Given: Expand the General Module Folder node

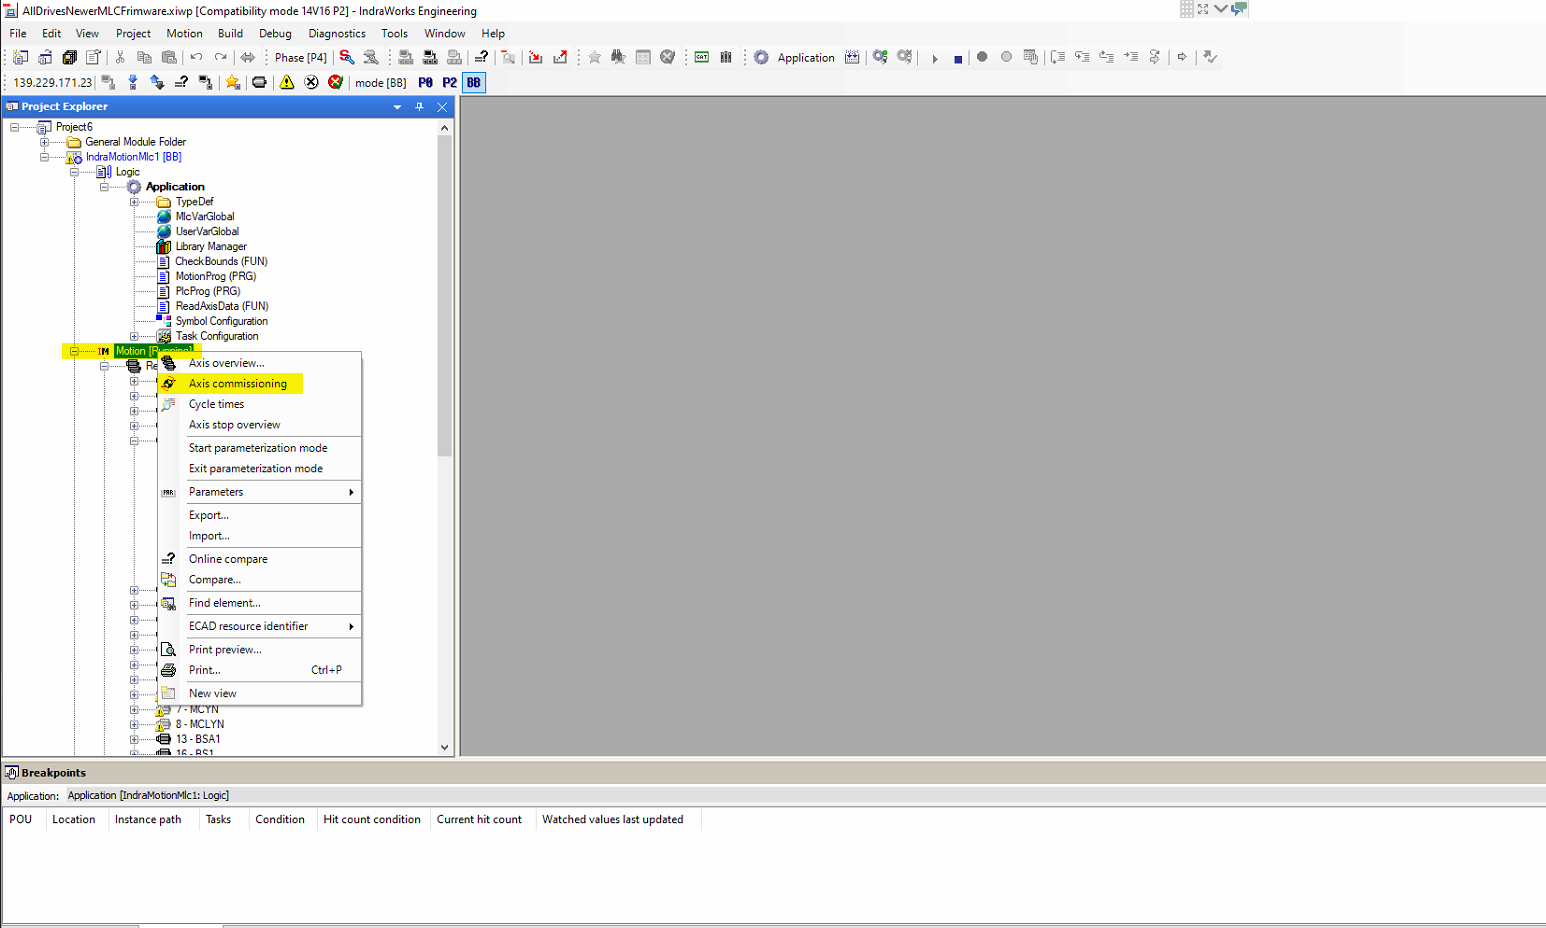Looking at the screenshot, I should [44, 142].
